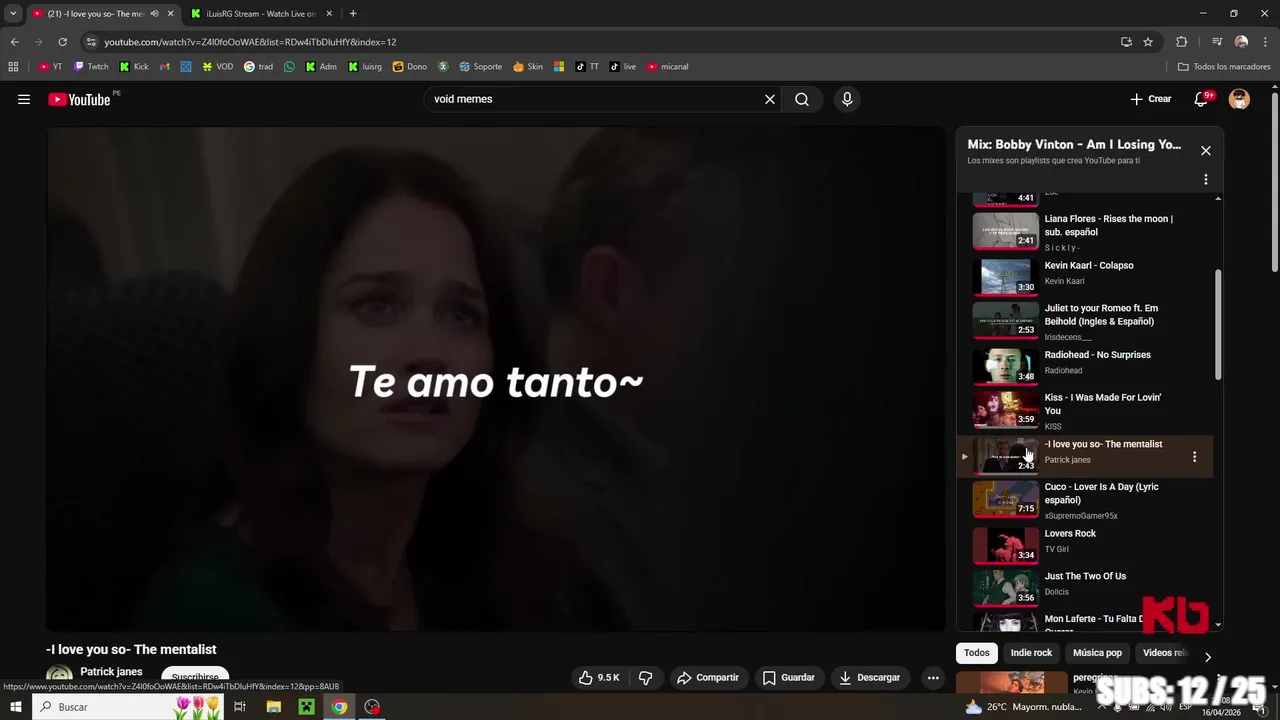1280x720 pixels.
Task: Play Kiss - I Was Made For Lovin' You
Action: point(1085,410)
